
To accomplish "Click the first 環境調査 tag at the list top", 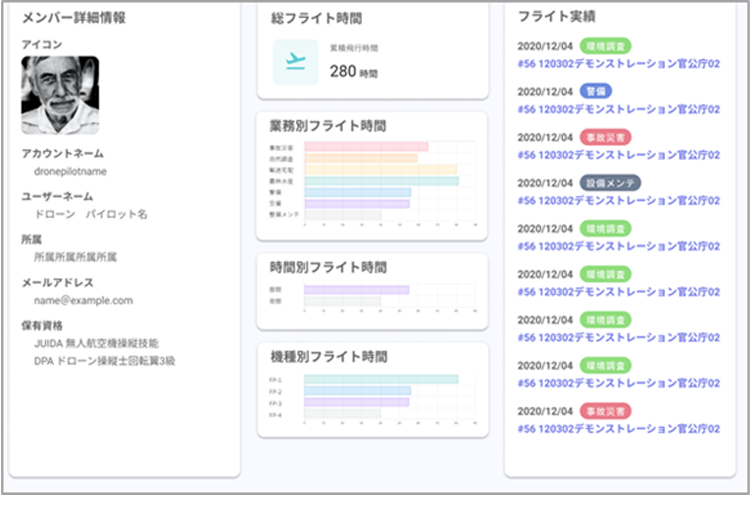I will point(606,46).
